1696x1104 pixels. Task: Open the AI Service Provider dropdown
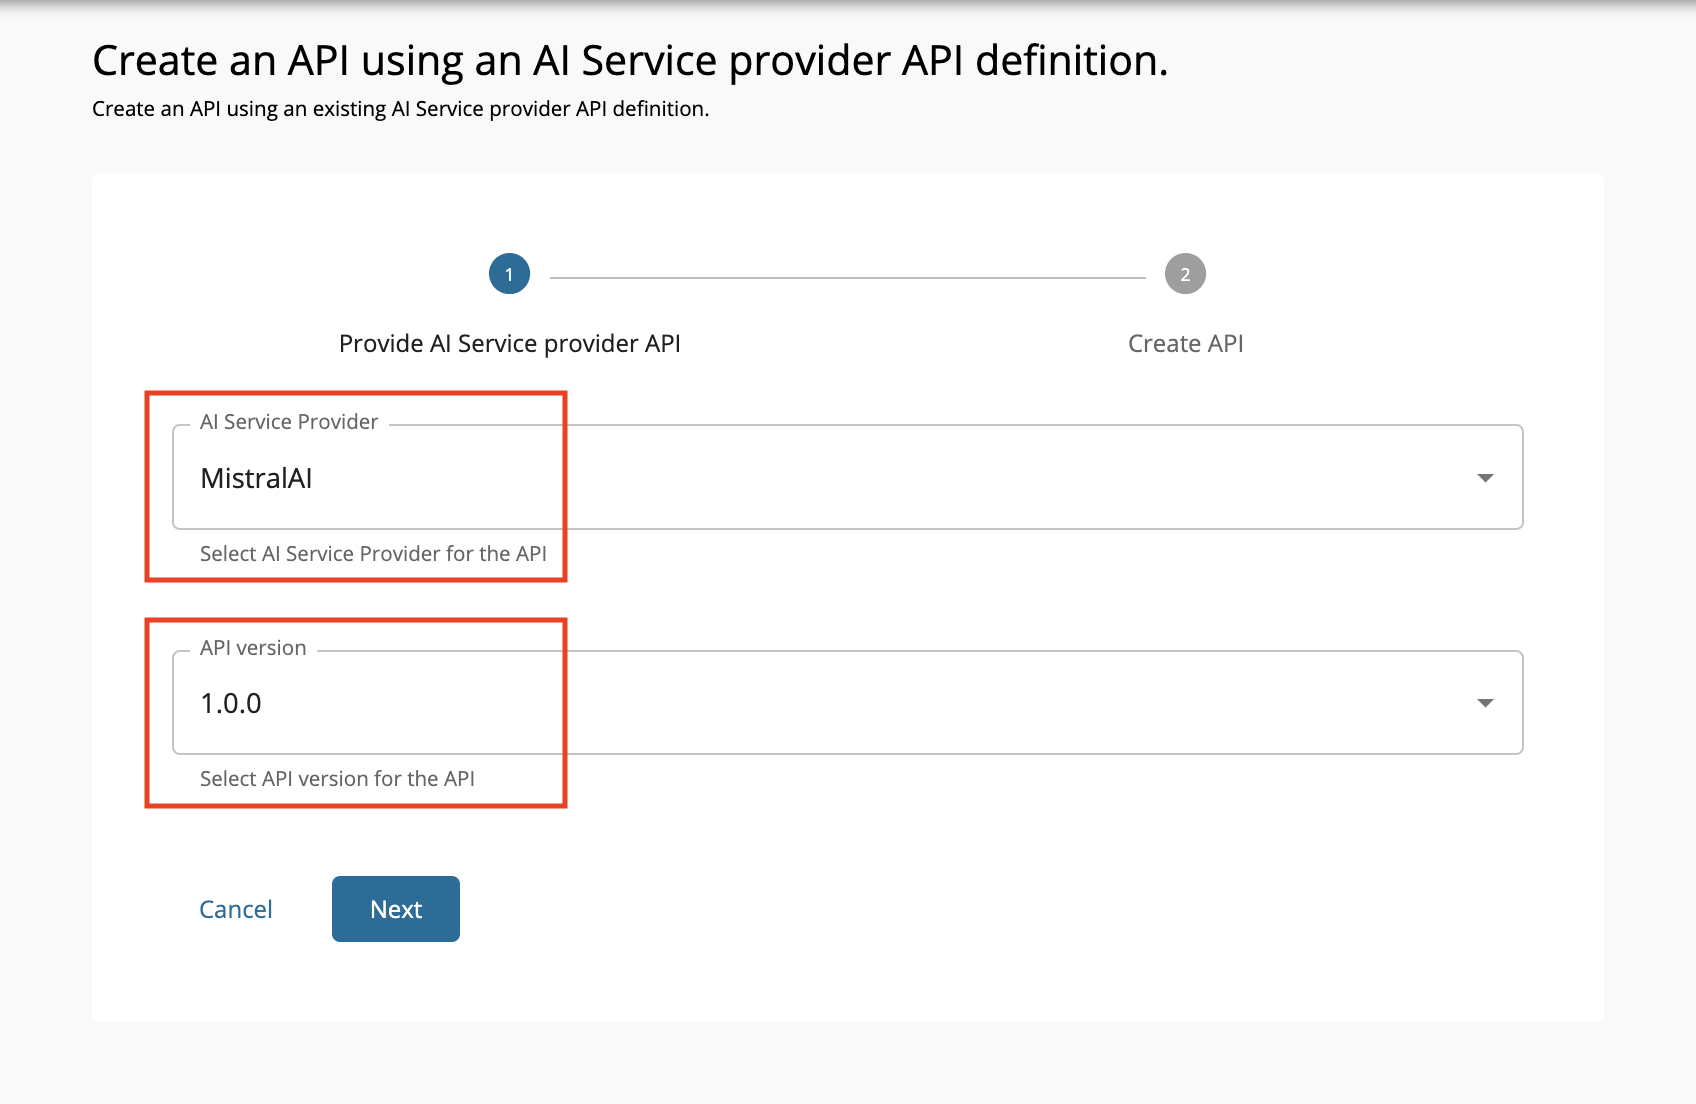[847, 477]
